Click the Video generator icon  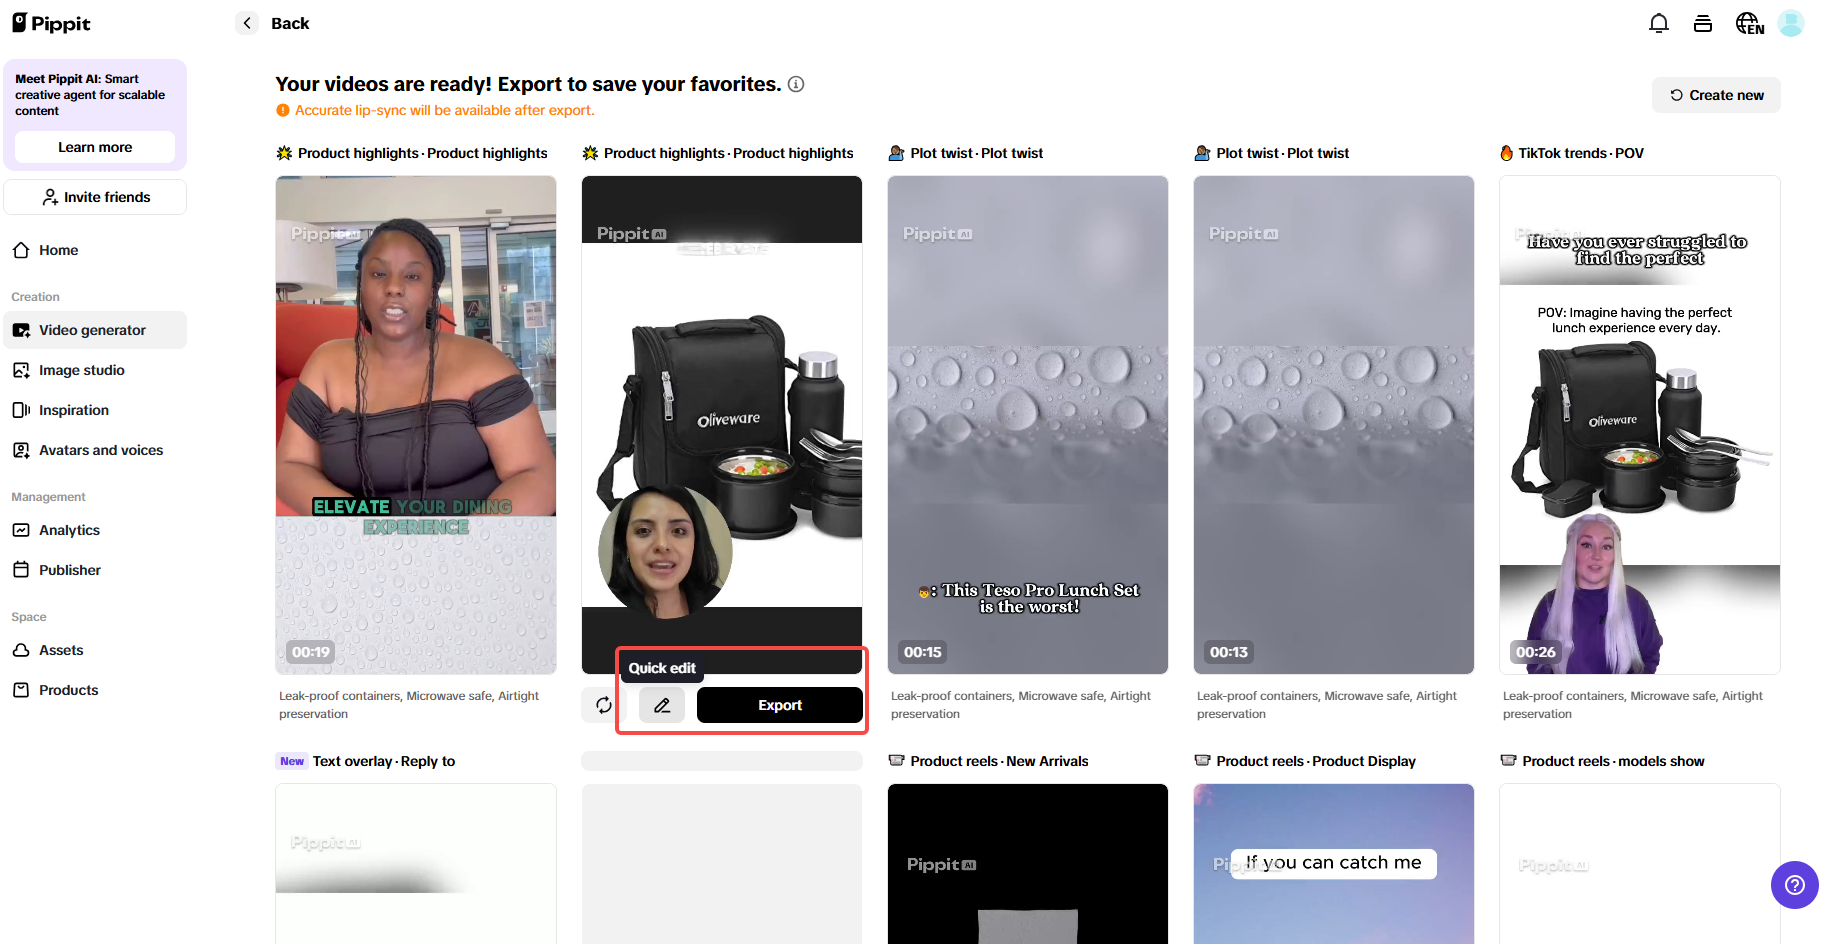point(21,330)
